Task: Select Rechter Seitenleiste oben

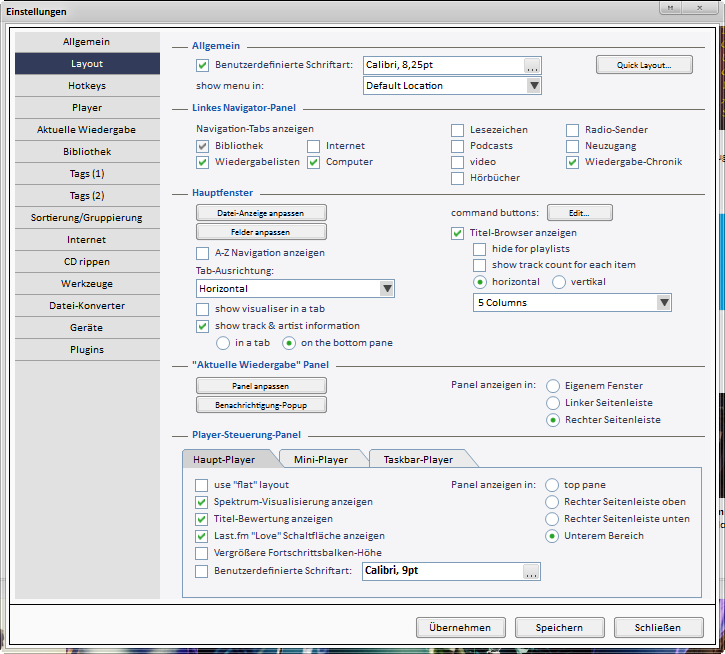Action: click(552, 502)
